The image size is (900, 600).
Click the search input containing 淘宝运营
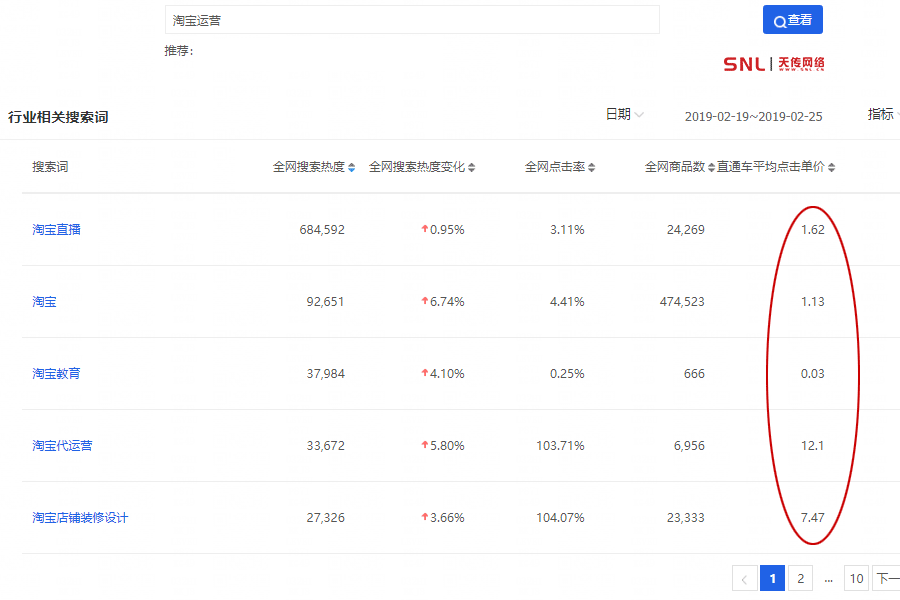tap(412, 20)
